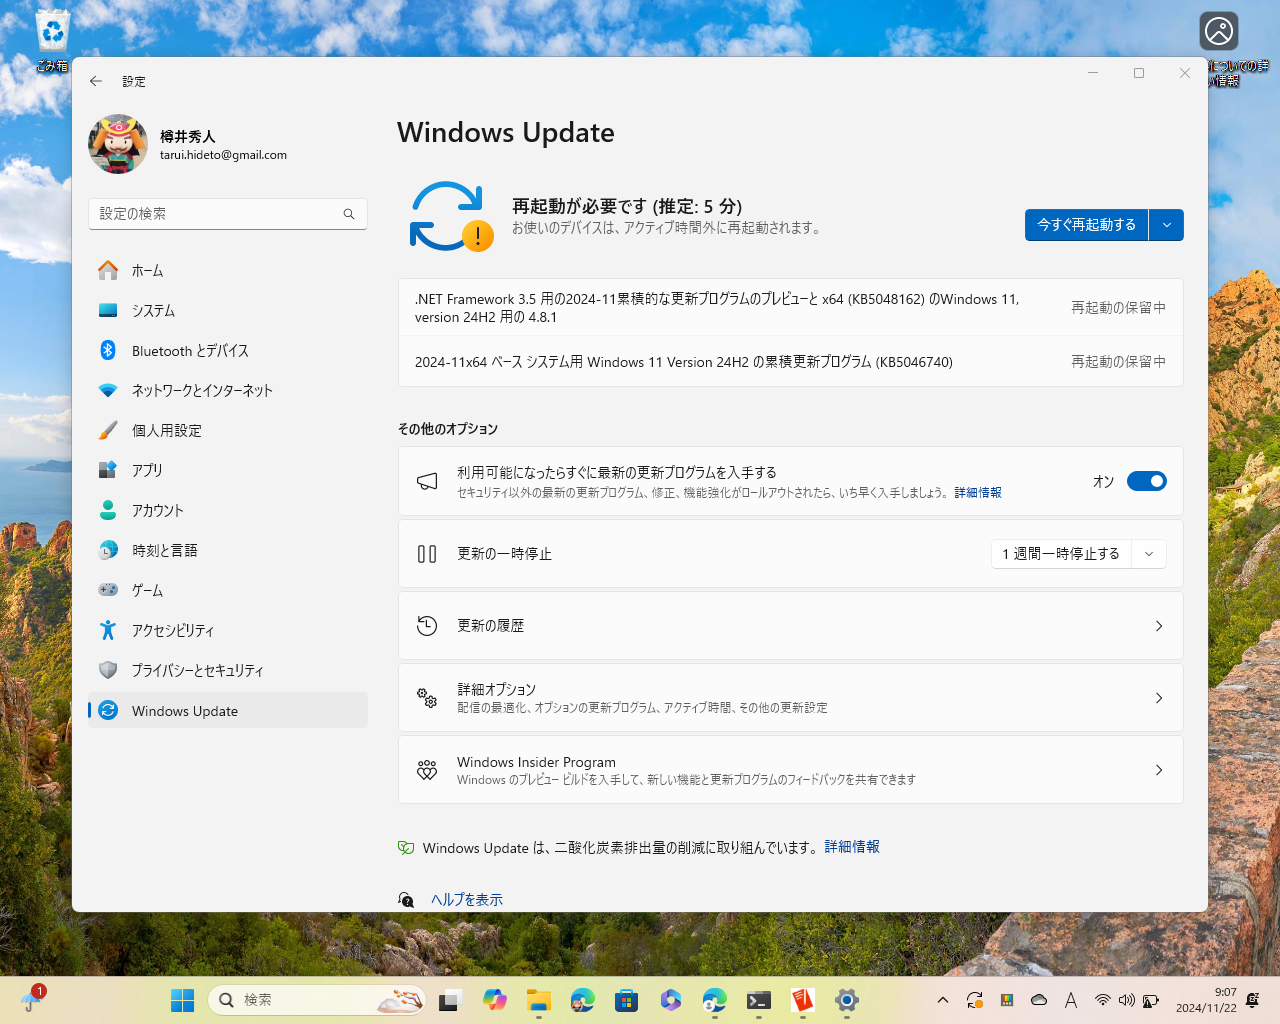Select 時刻と言語 in the sidebar

pyautogui.click(x=228, y=551)
